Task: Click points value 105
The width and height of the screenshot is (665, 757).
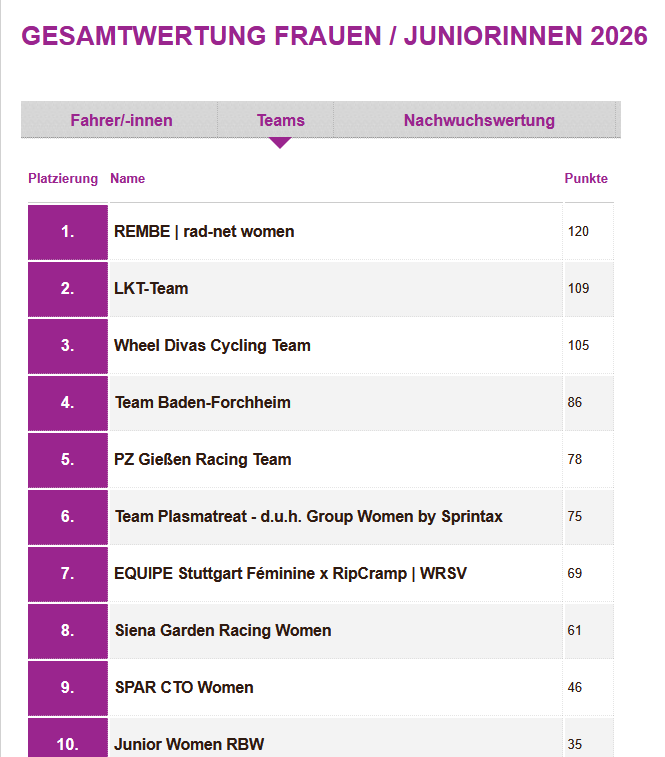Action: pos(578,346)
